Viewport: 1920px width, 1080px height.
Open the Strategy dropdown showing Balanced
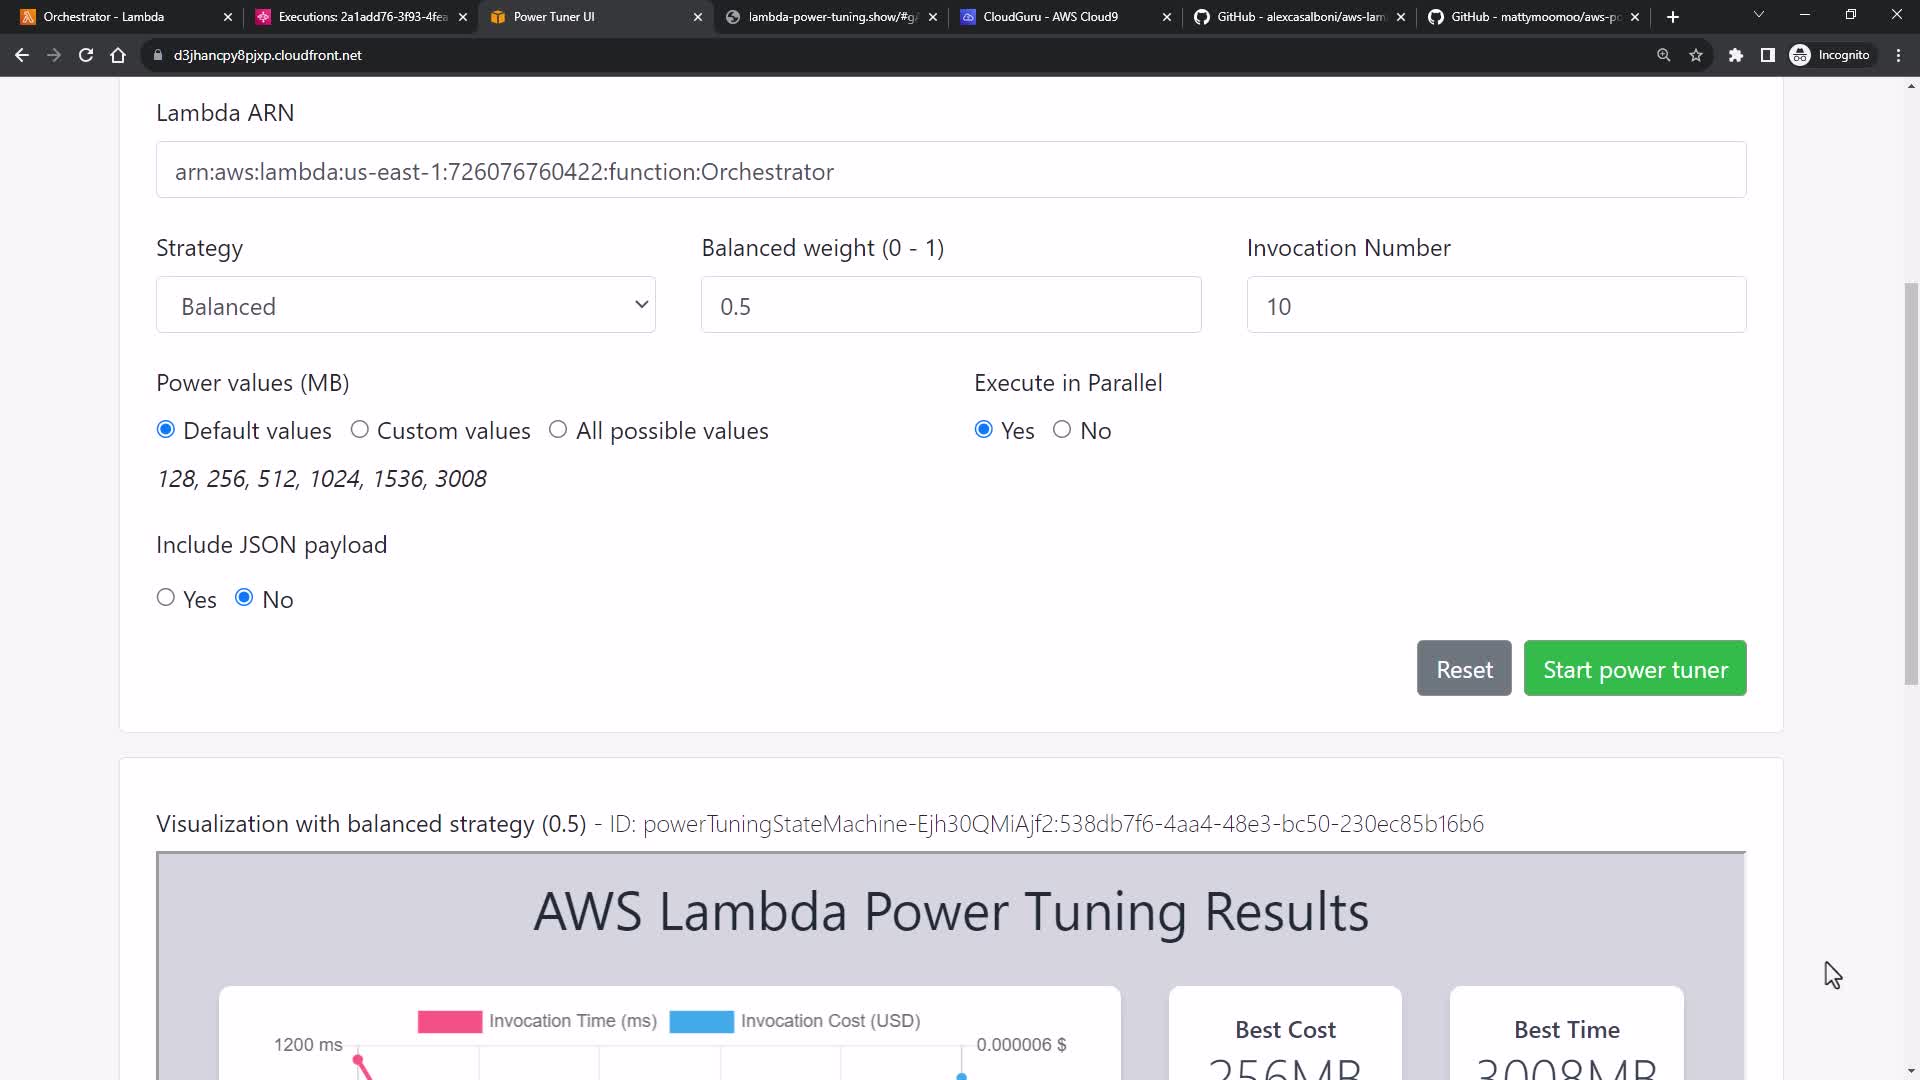coord(406,305)
